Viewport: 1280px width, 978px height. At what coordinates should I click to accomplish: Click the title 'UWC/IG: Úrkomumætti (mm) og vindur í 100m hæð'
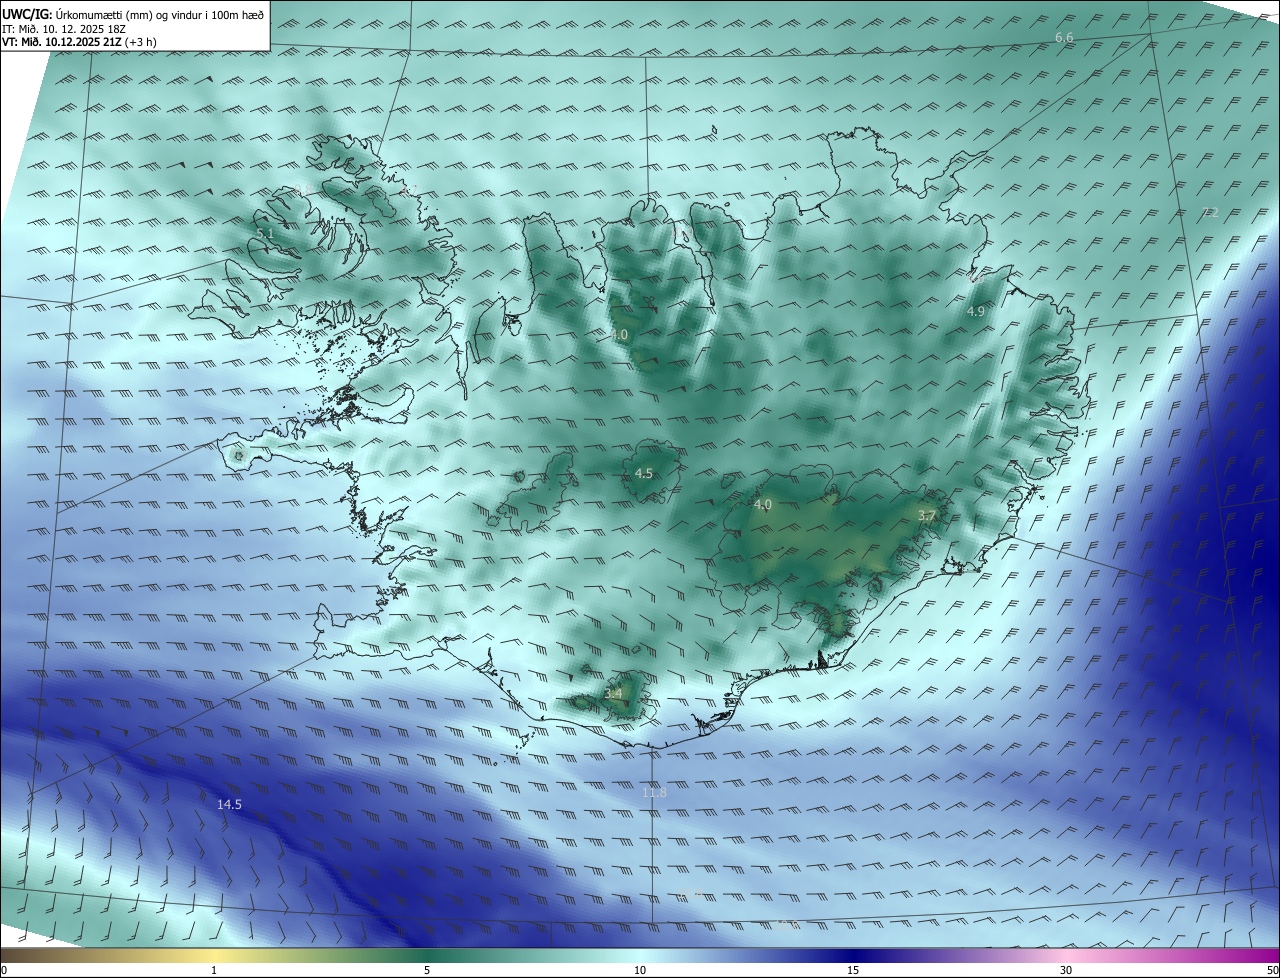[x=133, y=15]
